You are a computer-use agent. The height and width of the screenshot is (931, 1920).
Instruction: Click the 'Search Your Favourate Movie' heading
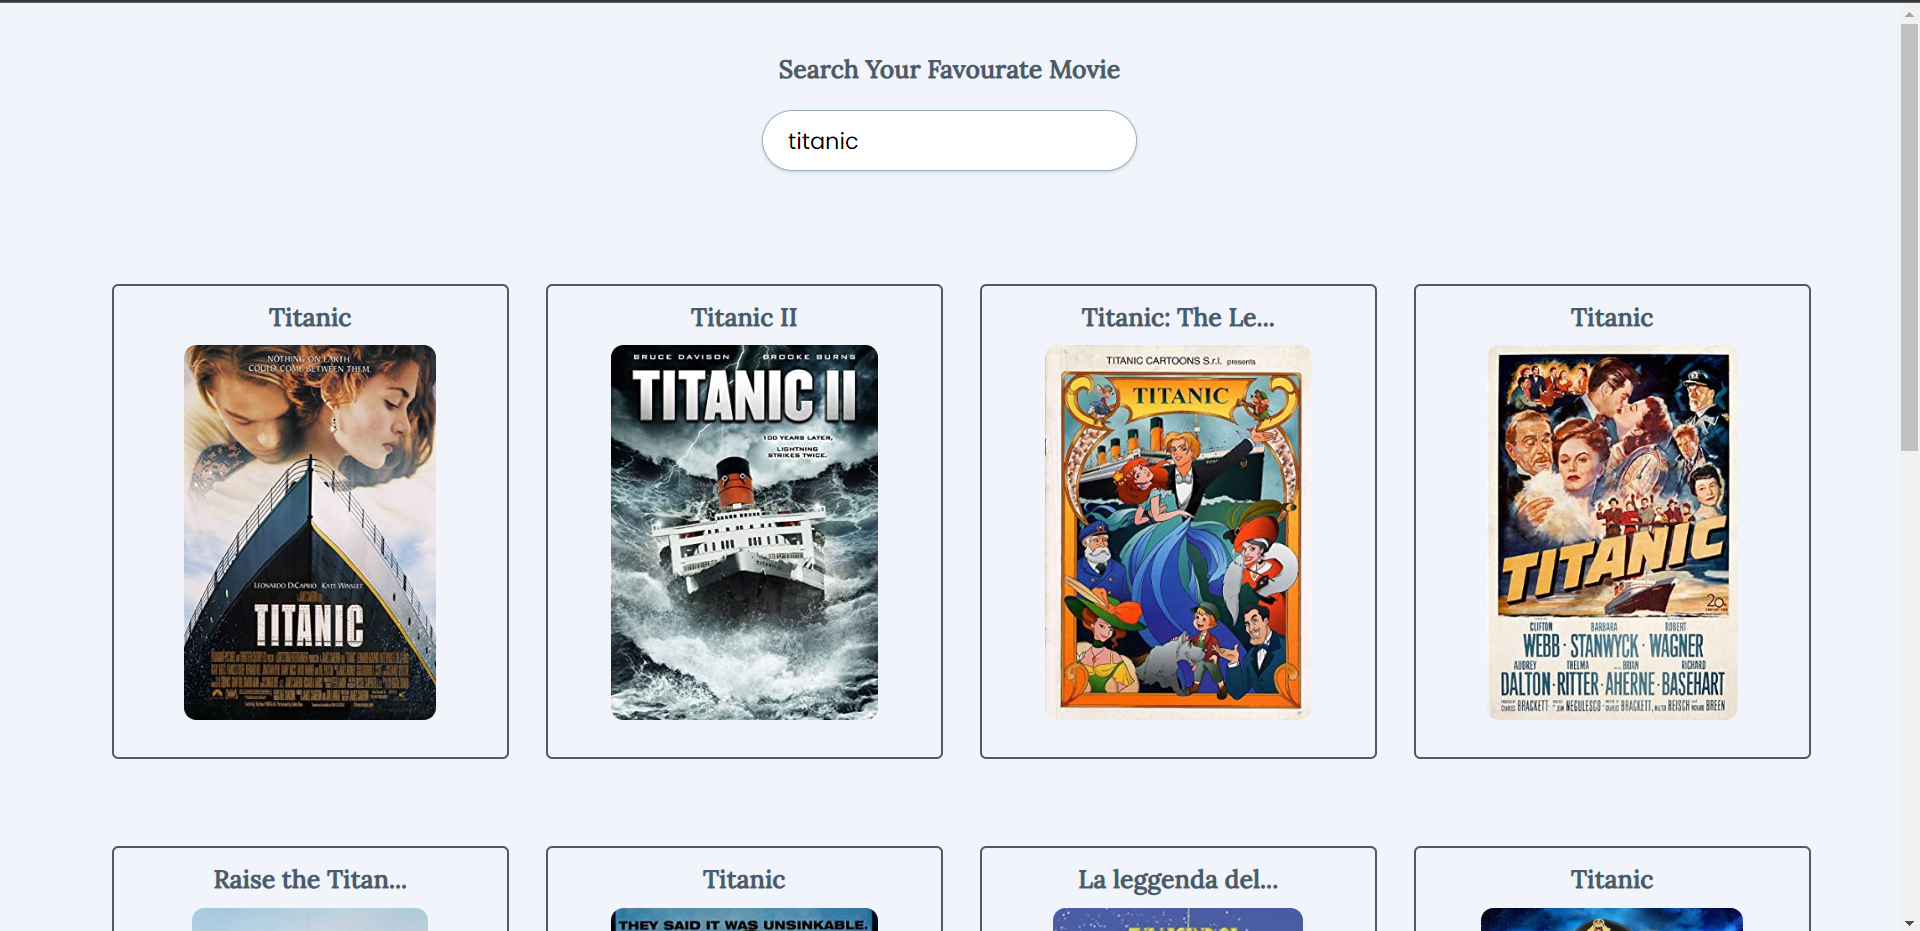949,70
